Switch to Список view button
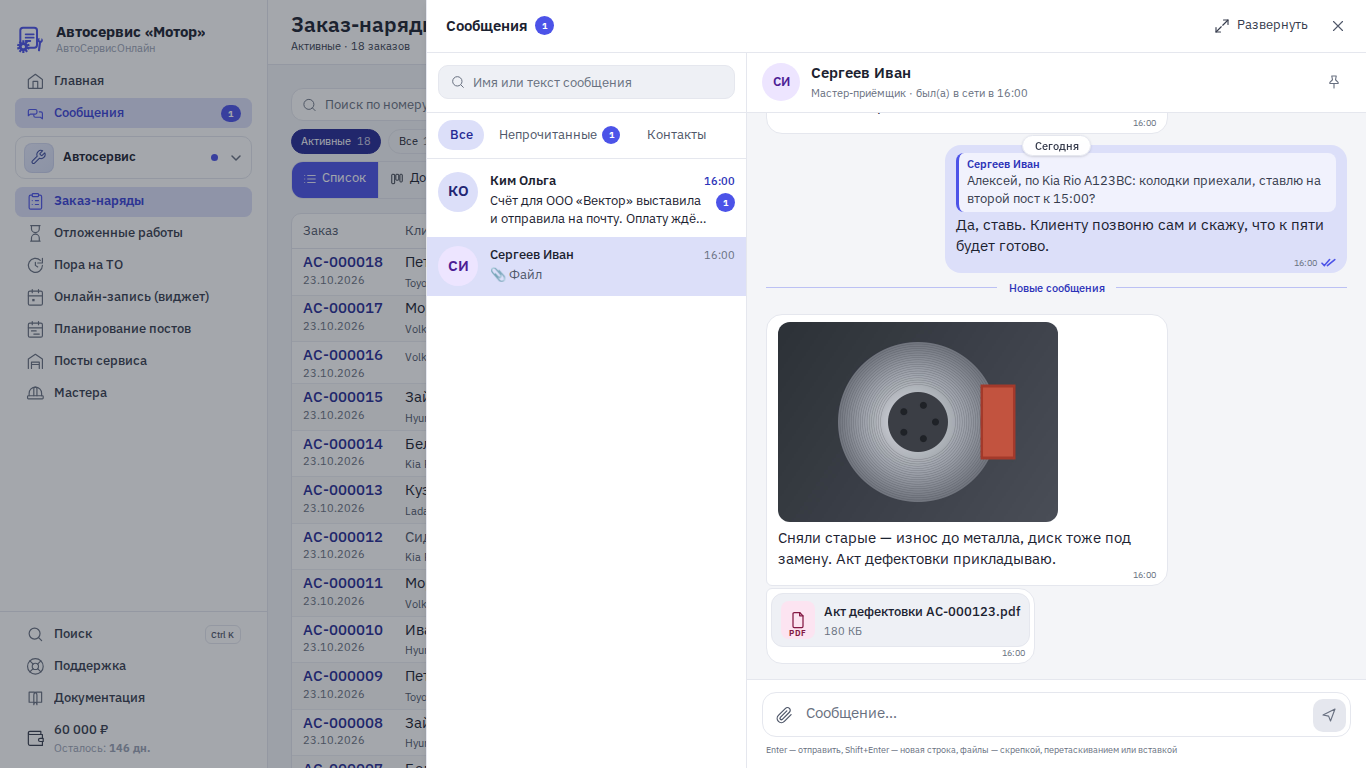 point(335,179)
